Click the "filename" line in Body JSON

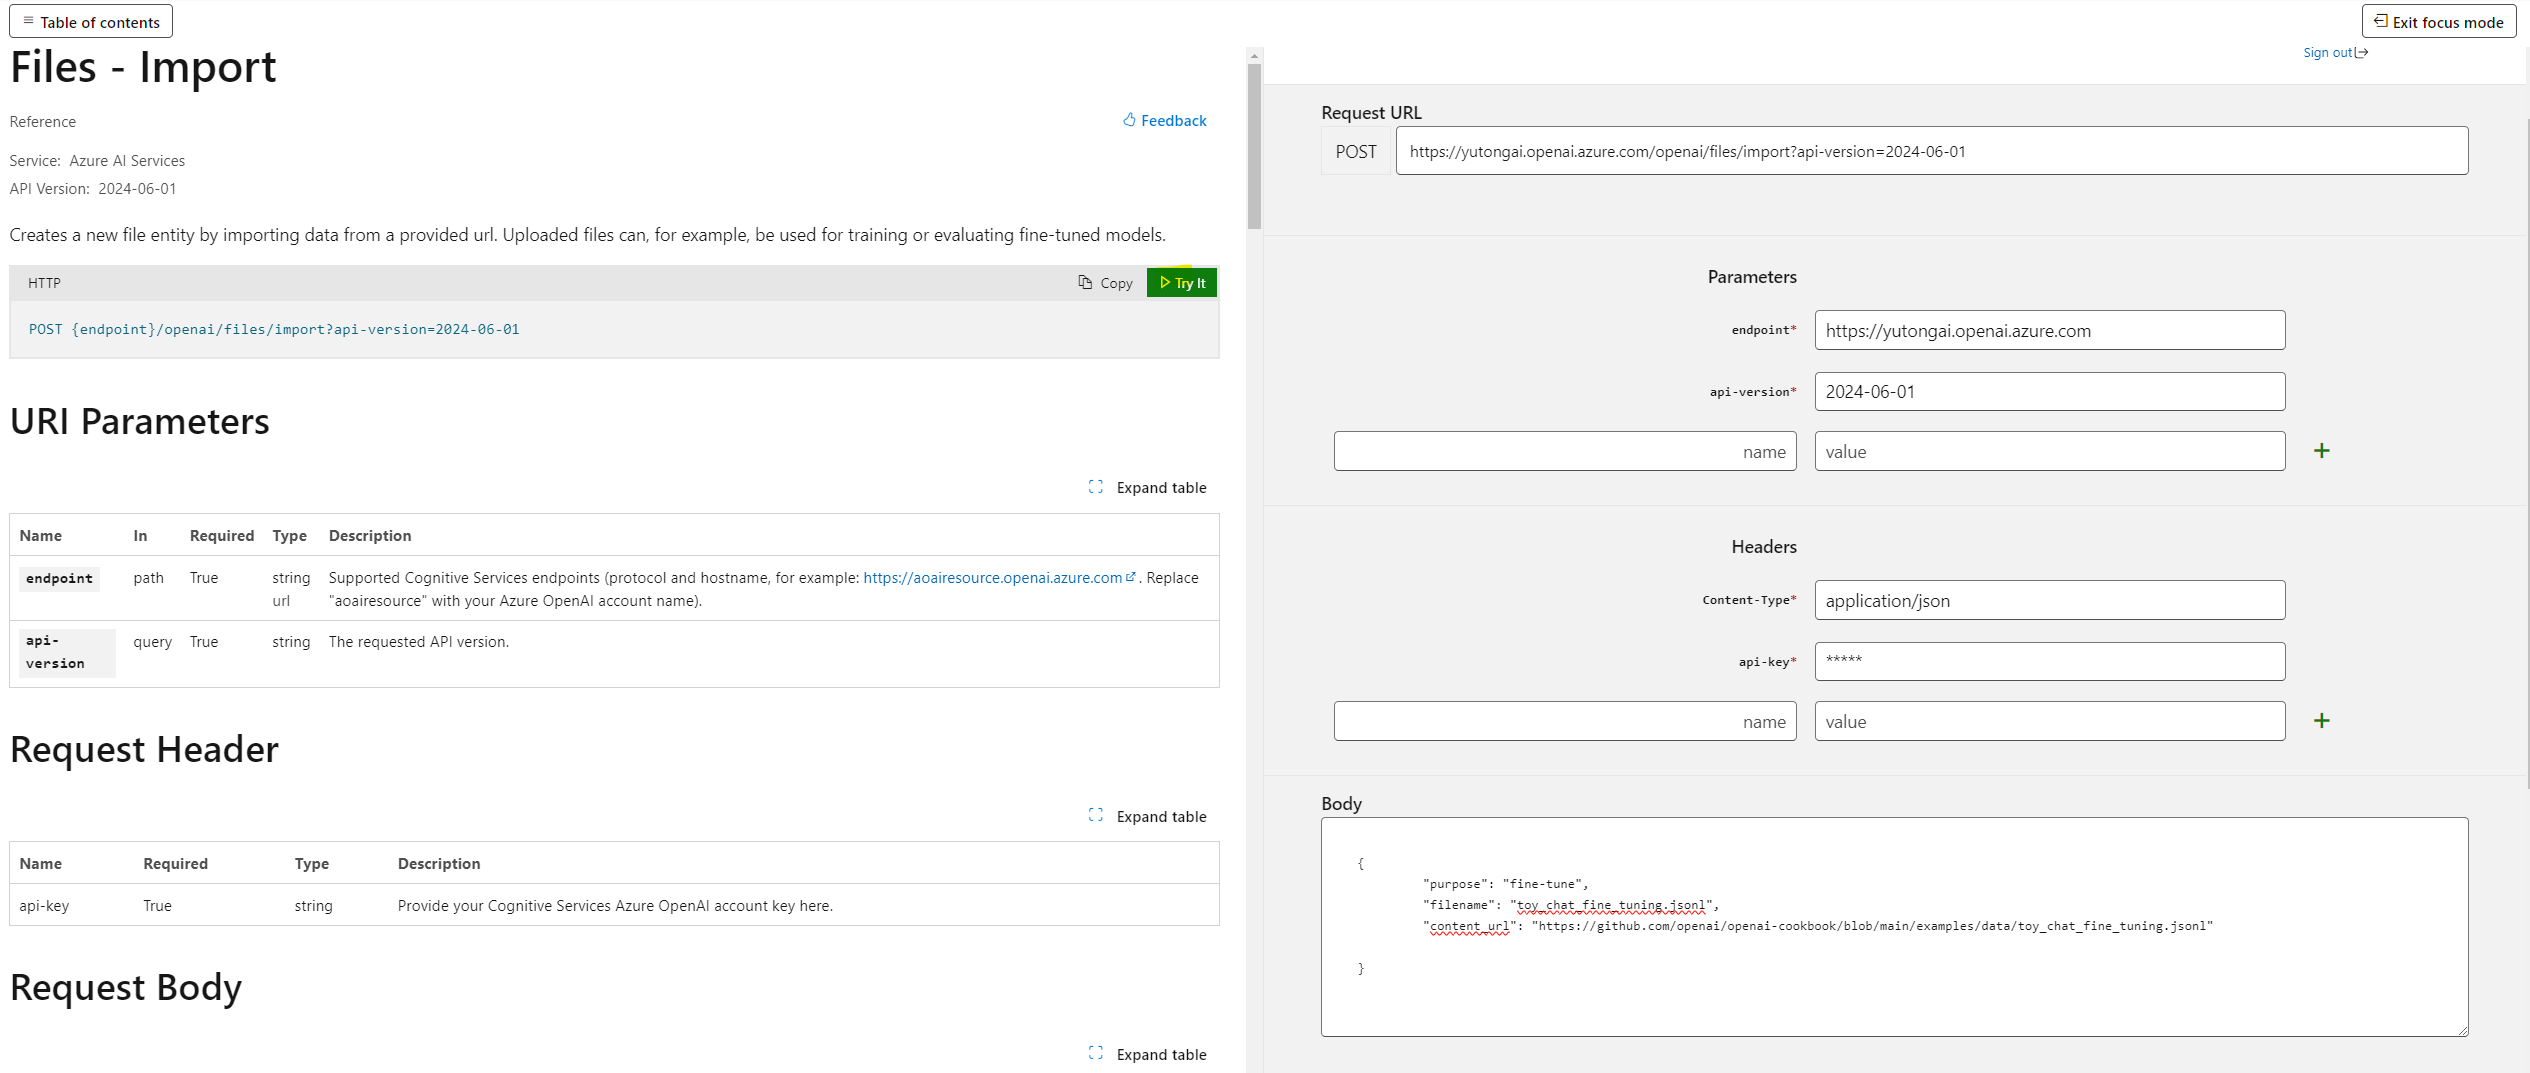(1571, 905)
